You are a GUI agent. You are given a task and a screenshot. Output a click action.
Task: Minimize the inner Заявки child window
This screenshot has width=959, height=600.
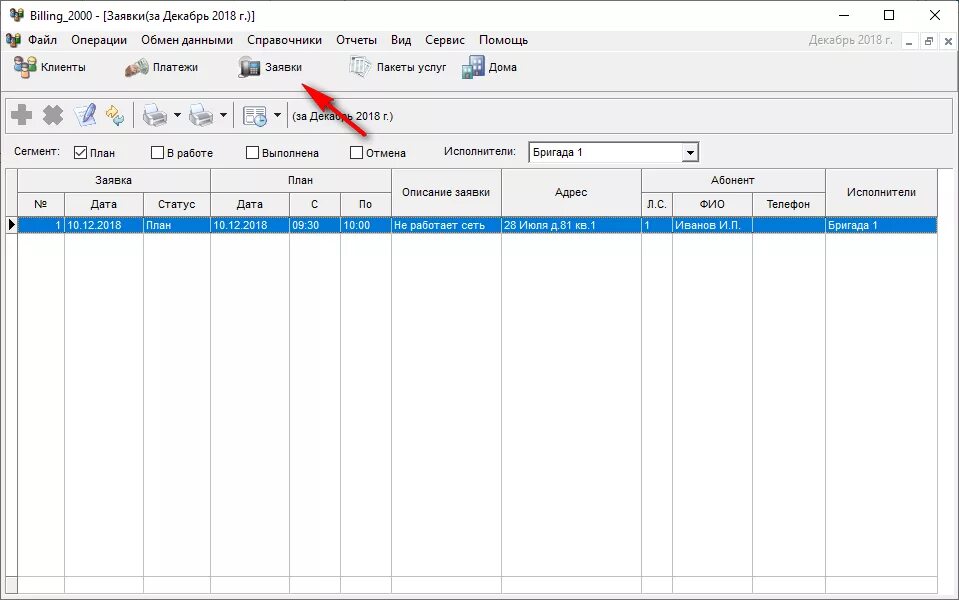[909, 42]
